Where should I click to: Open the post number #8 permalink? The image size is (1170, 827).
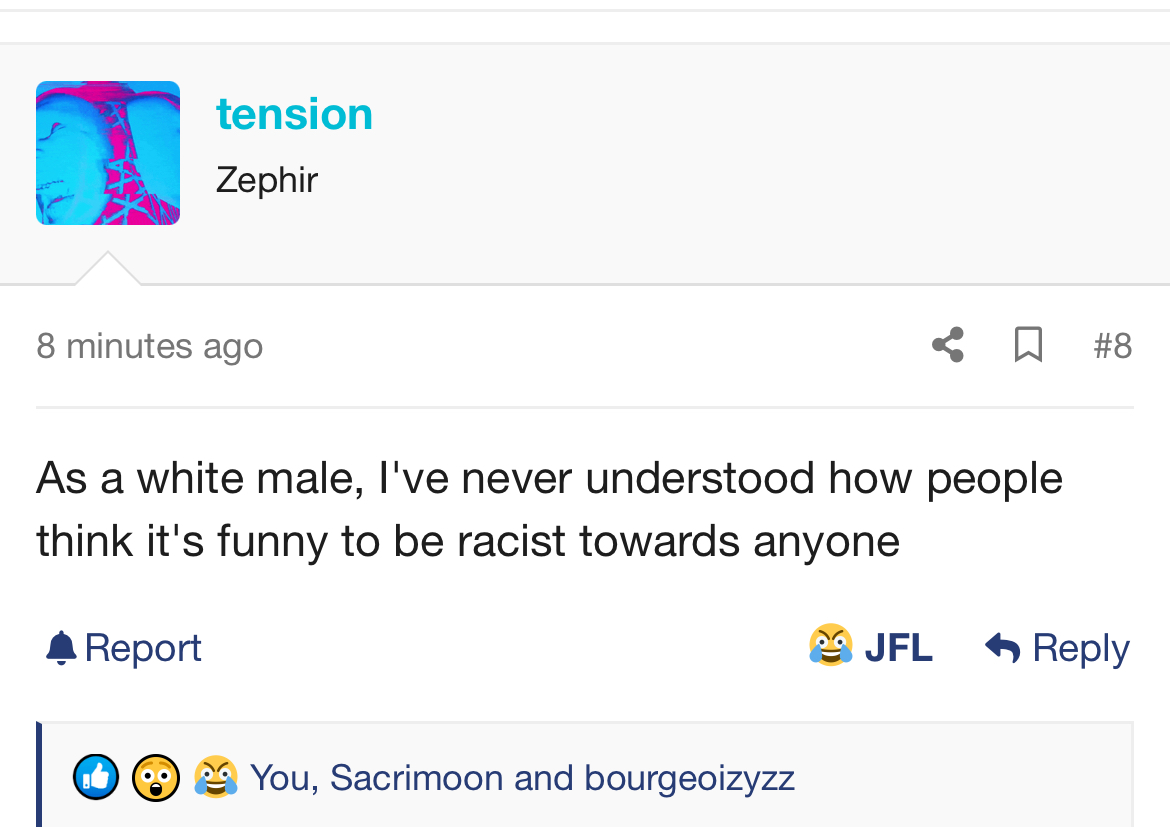[x=1112, y=346]
